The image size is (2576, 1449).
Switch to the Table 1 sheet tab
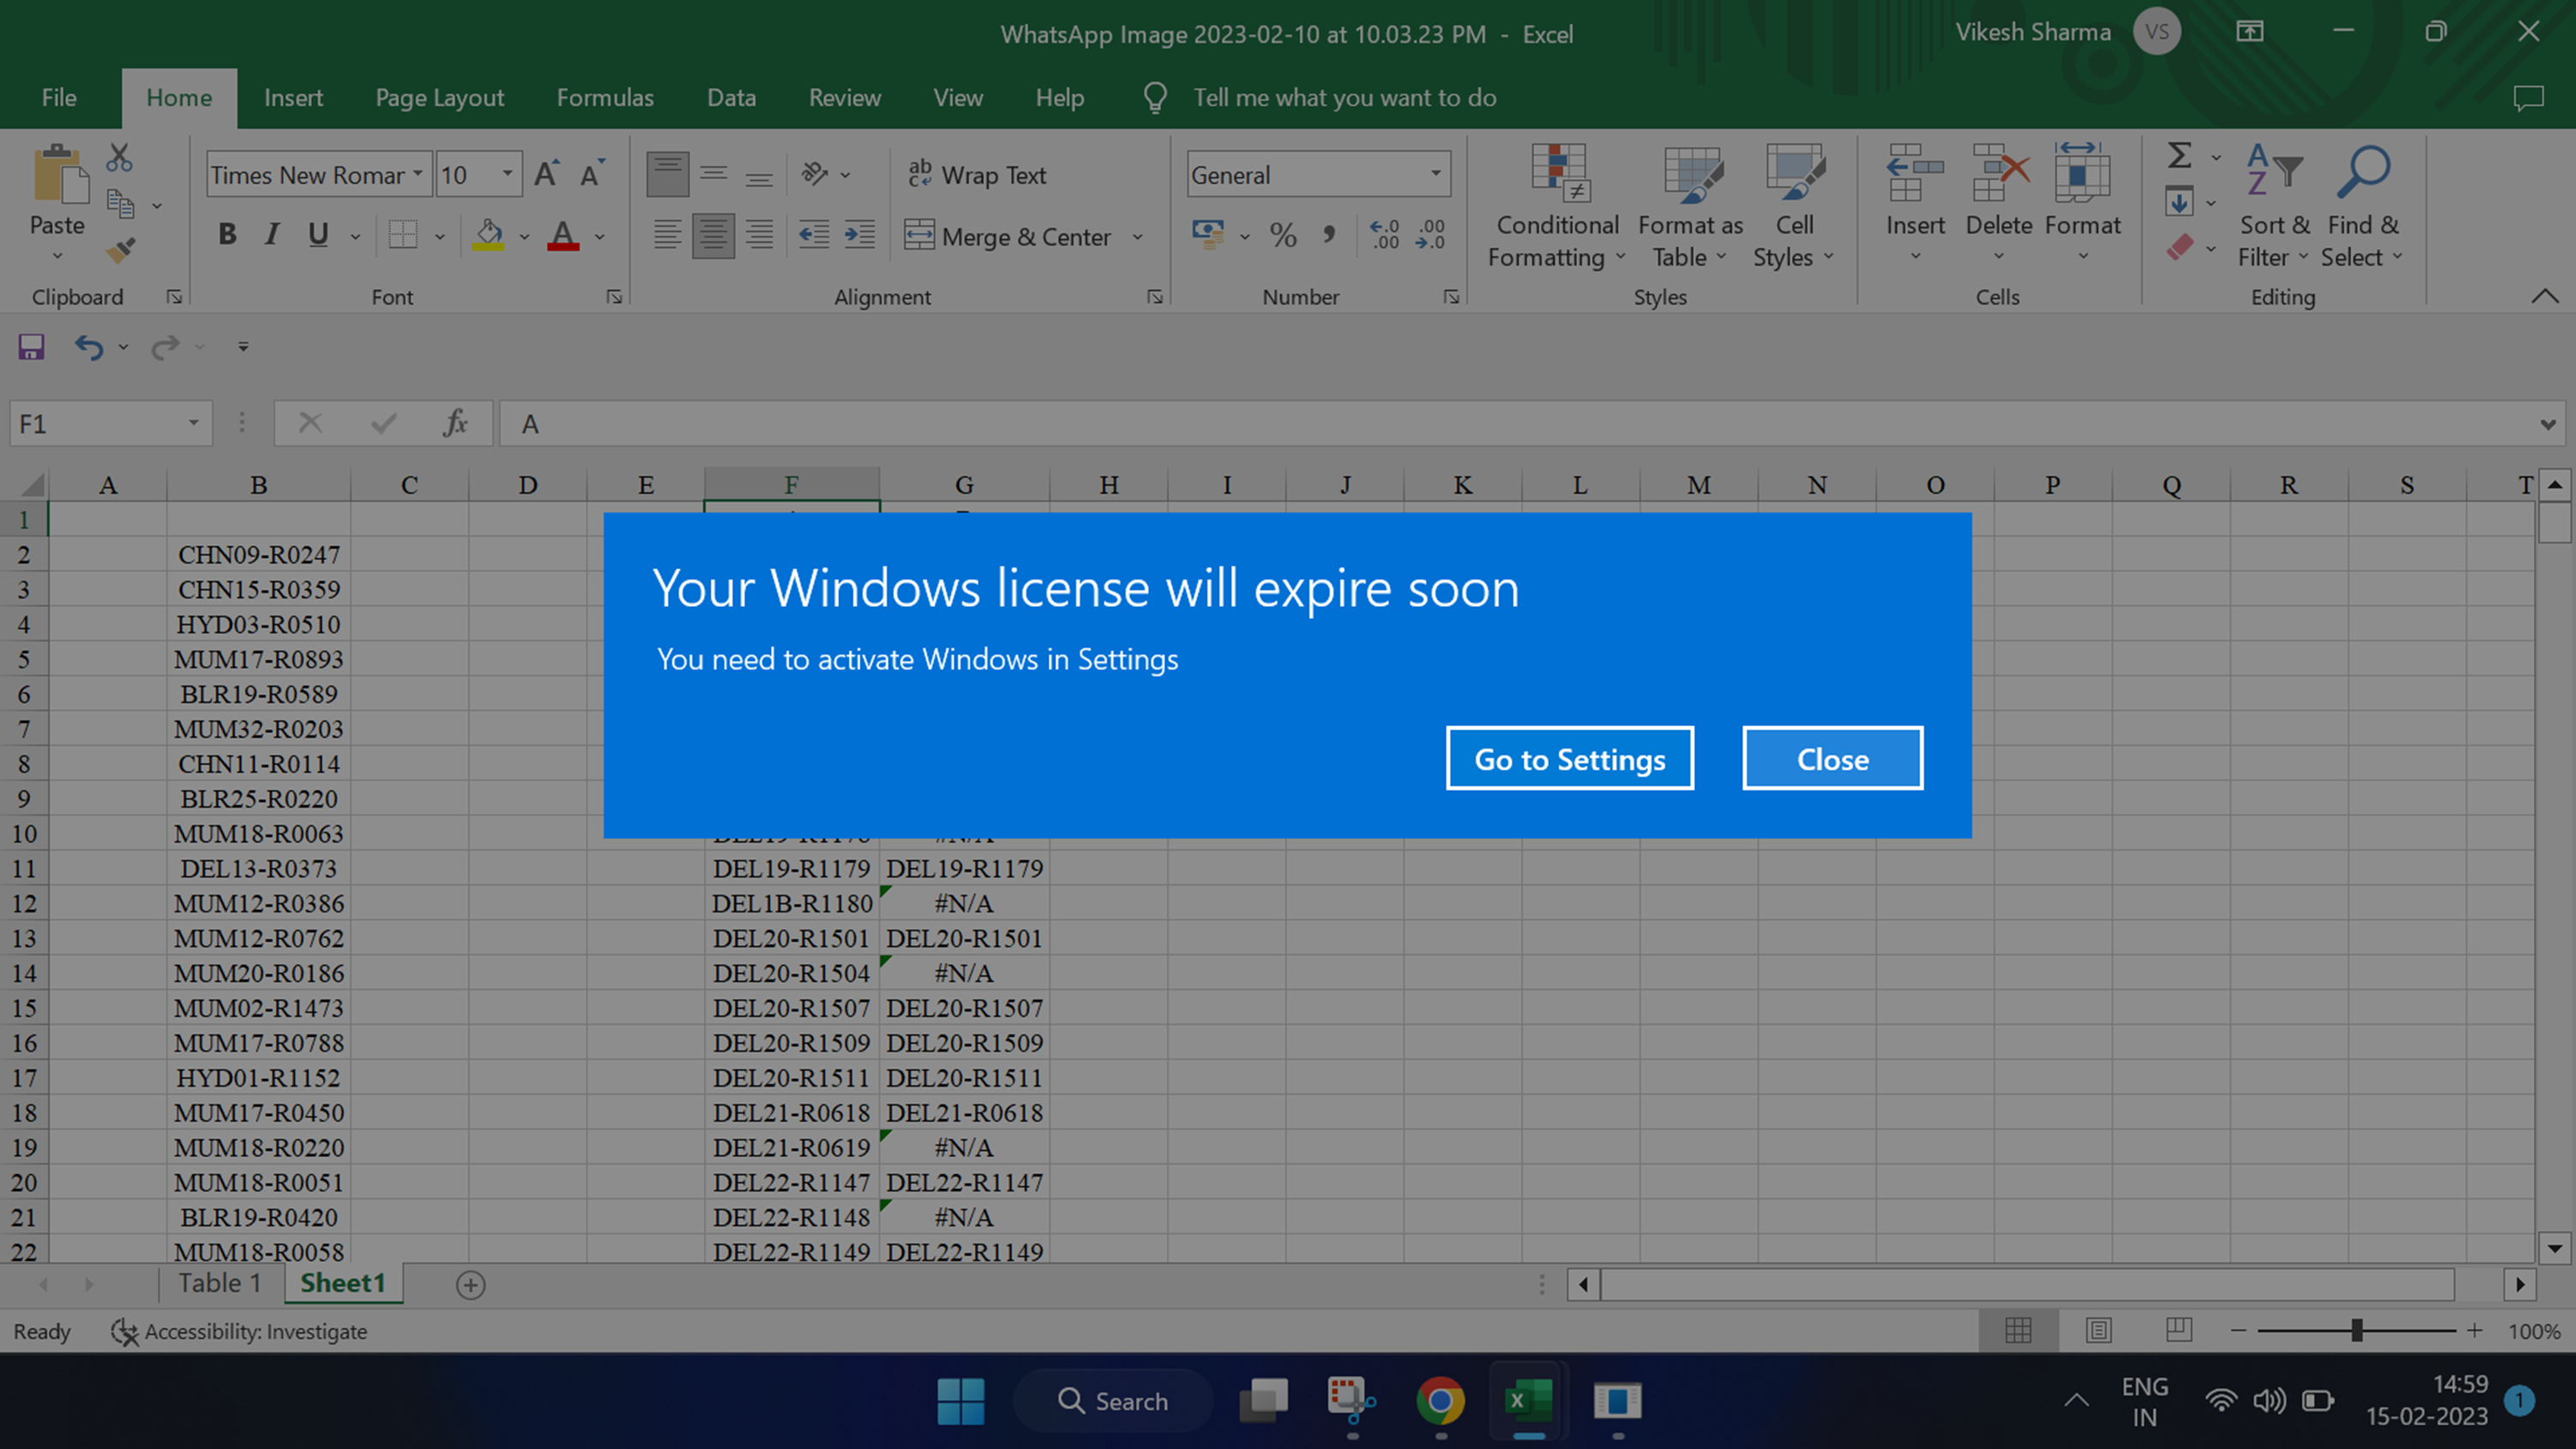coord(219,1283)
